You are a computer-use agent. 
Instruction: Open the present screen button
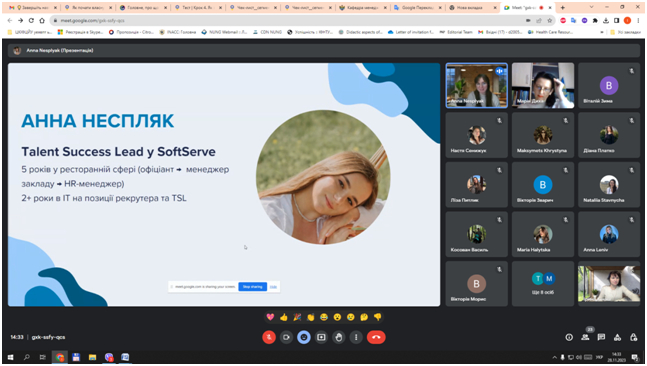click(x=321, y=337)
